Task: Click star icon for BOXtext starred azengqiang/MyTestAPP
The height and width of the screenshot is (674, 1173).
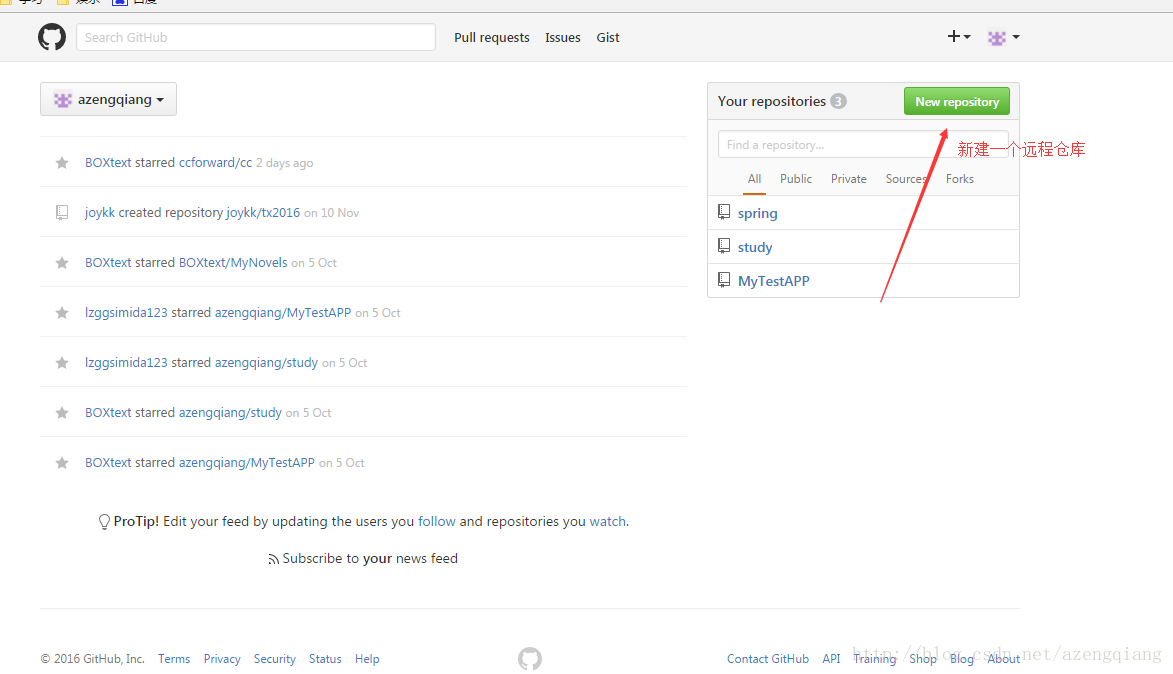Action: 62,463
